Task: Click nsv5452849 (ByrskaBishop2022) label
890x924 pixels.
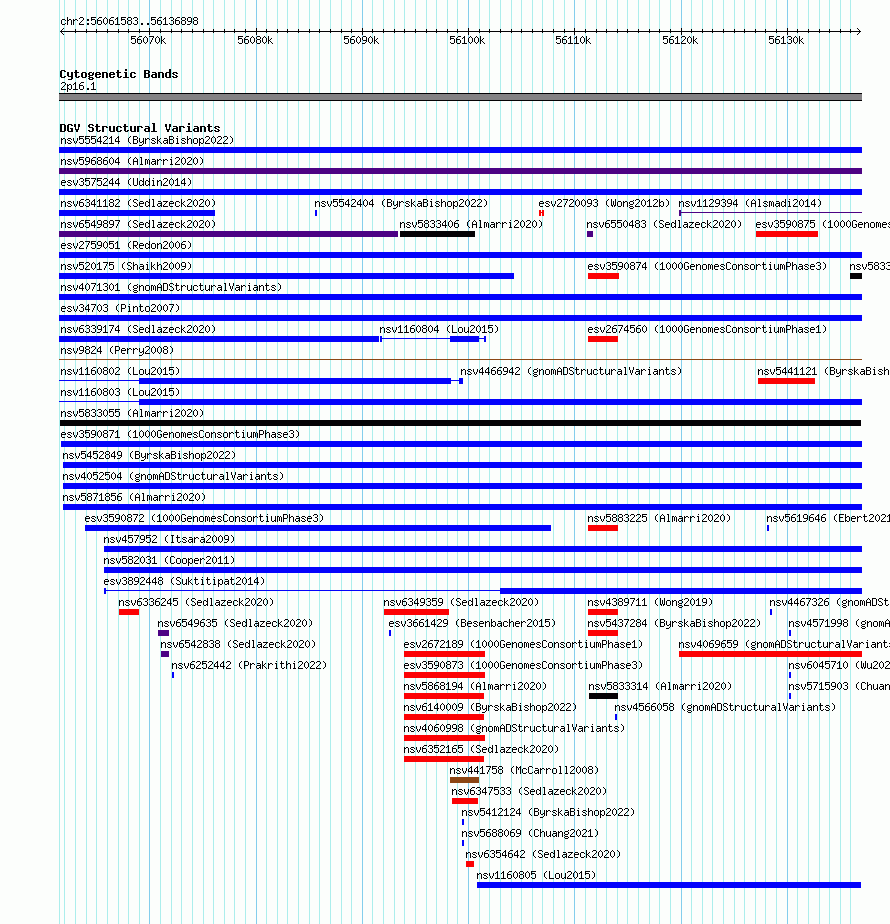Action: tap(149, 456)
